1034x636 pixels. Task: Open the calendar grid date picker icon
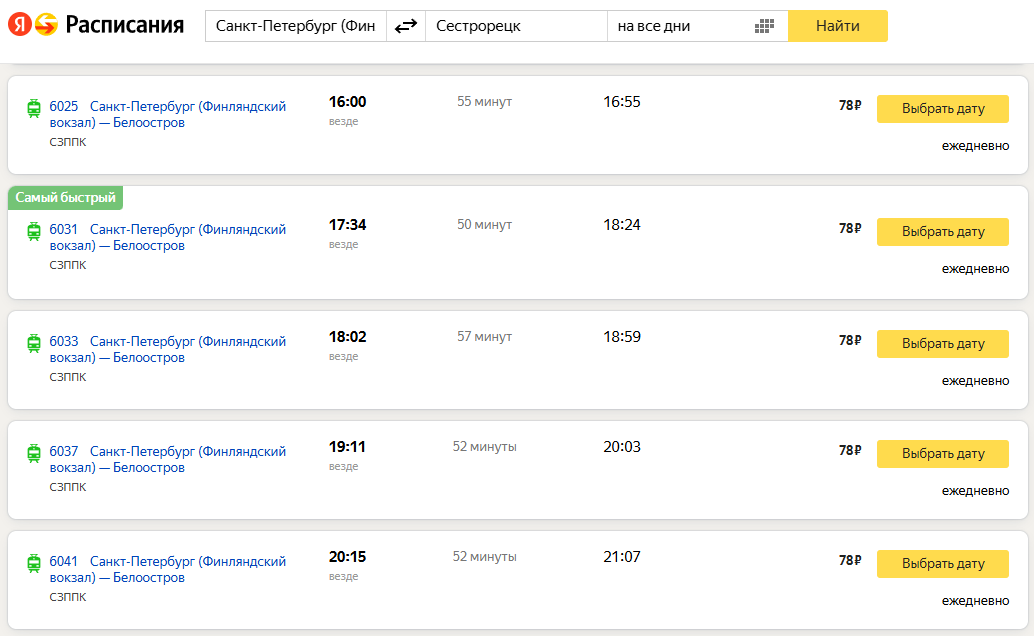(x=765, y=26)
